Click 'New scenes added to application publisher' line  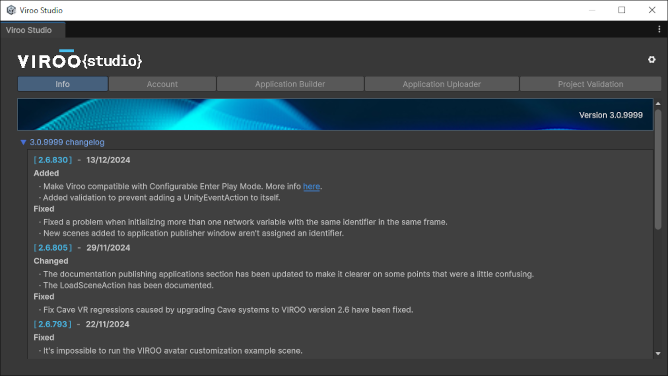pyautogui.click(x=191, y=233)
